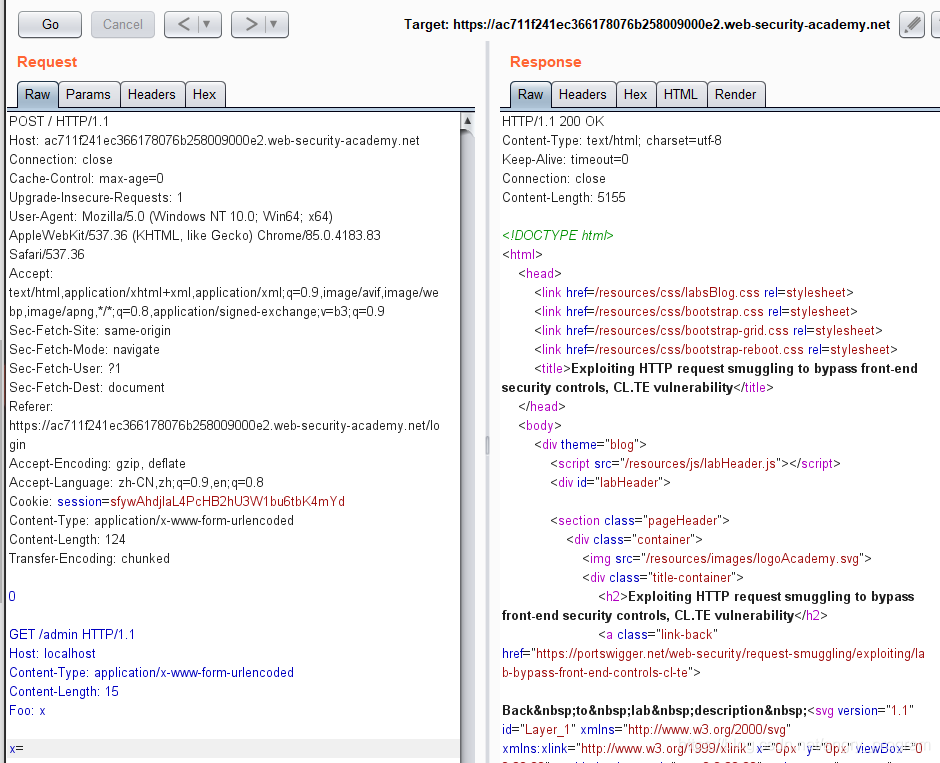940x763 pixels.
Task: Click the '<!DOCTYPE html>' line
Action: point(558,235)
